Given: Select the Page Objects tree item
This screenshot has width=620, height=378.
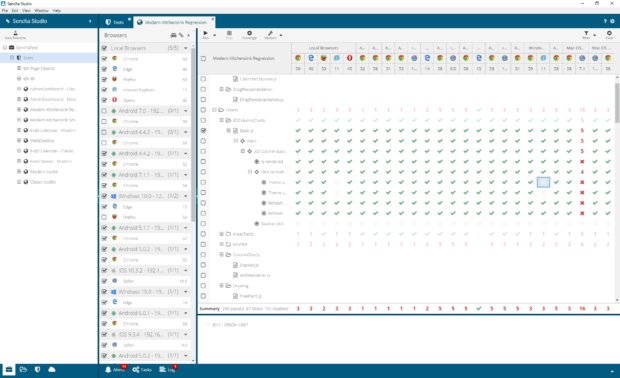Looking at the screenshot, I should point(42,68).
